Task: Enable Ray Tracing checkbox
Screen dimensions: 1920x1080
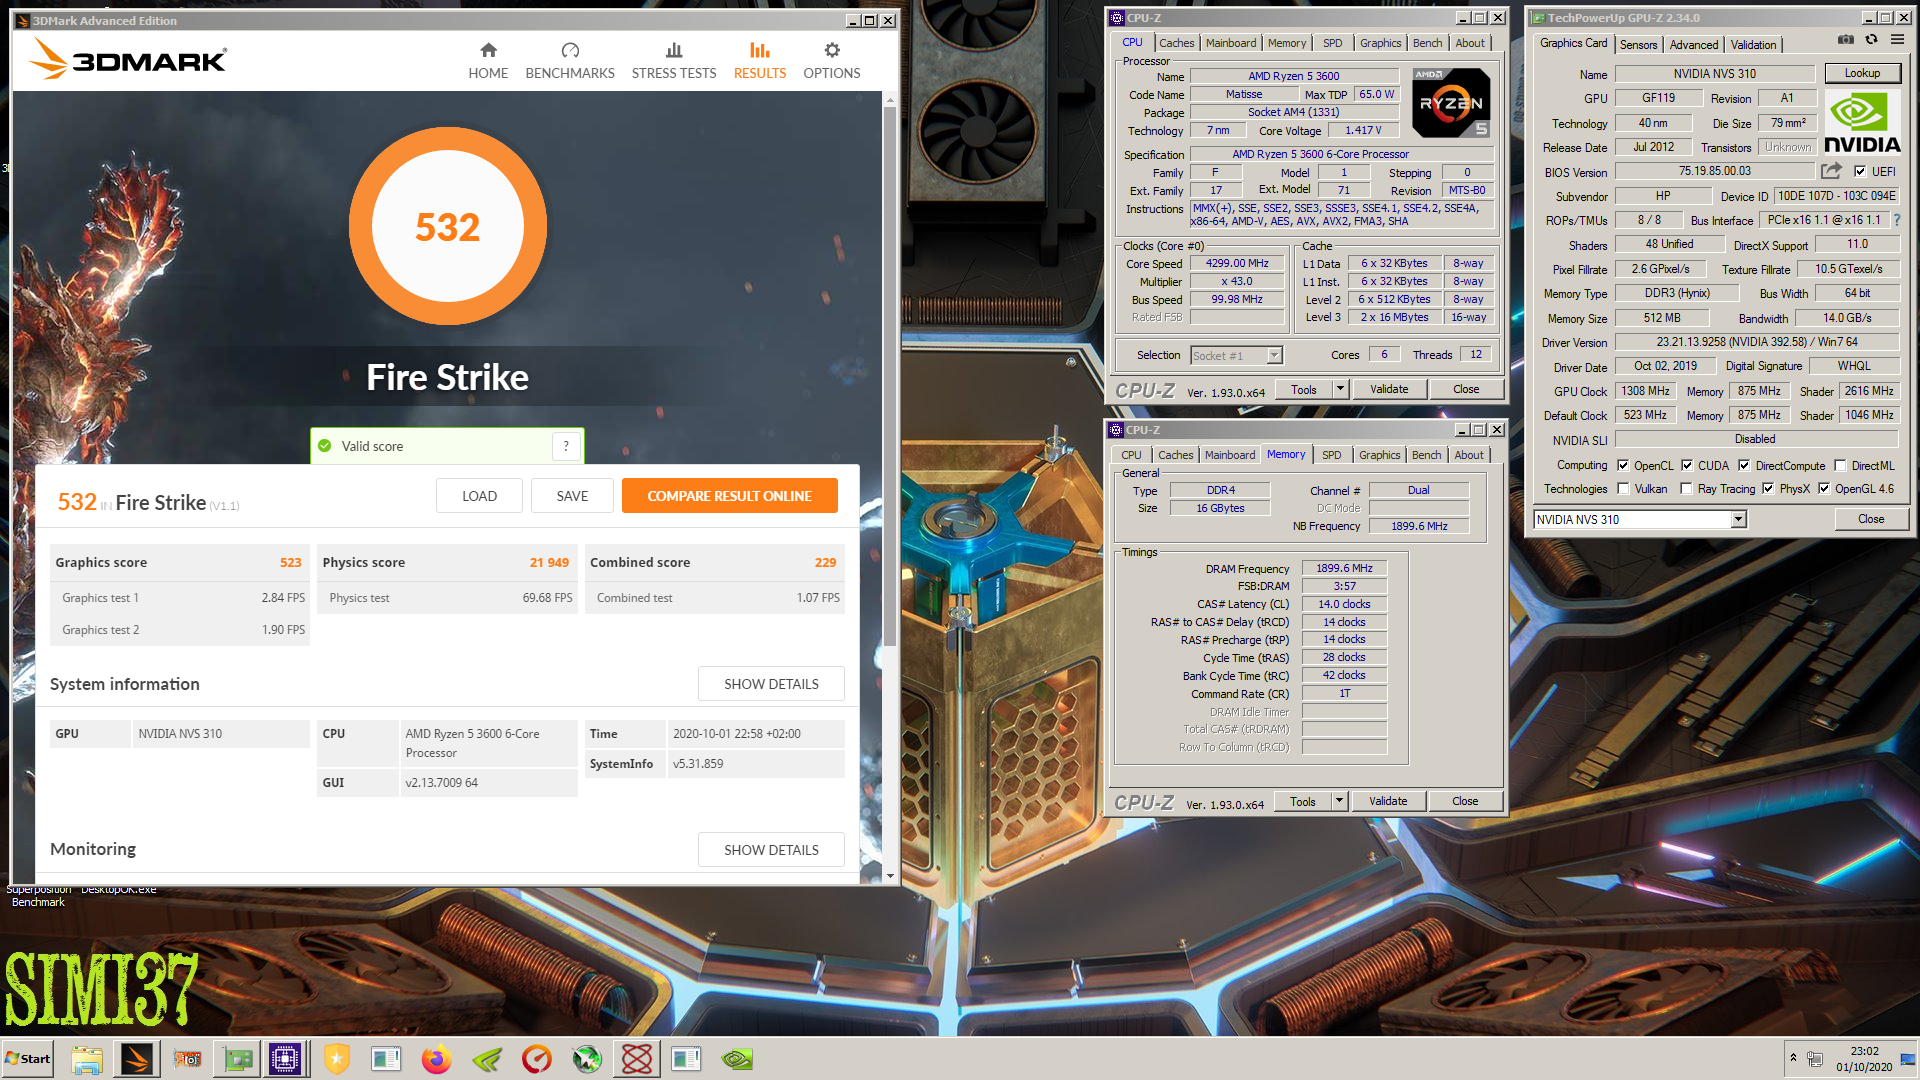Action: point(1687,489)
